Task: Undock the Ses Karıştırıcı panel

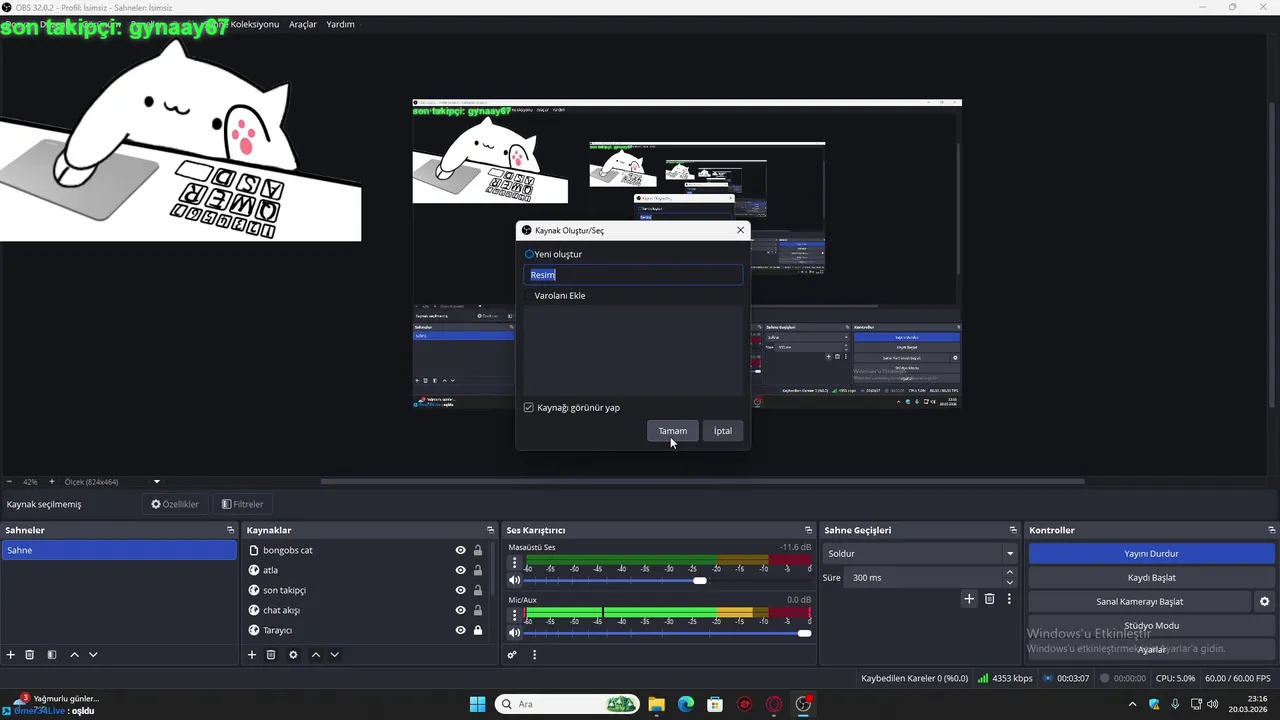Action: pos(808,530)
